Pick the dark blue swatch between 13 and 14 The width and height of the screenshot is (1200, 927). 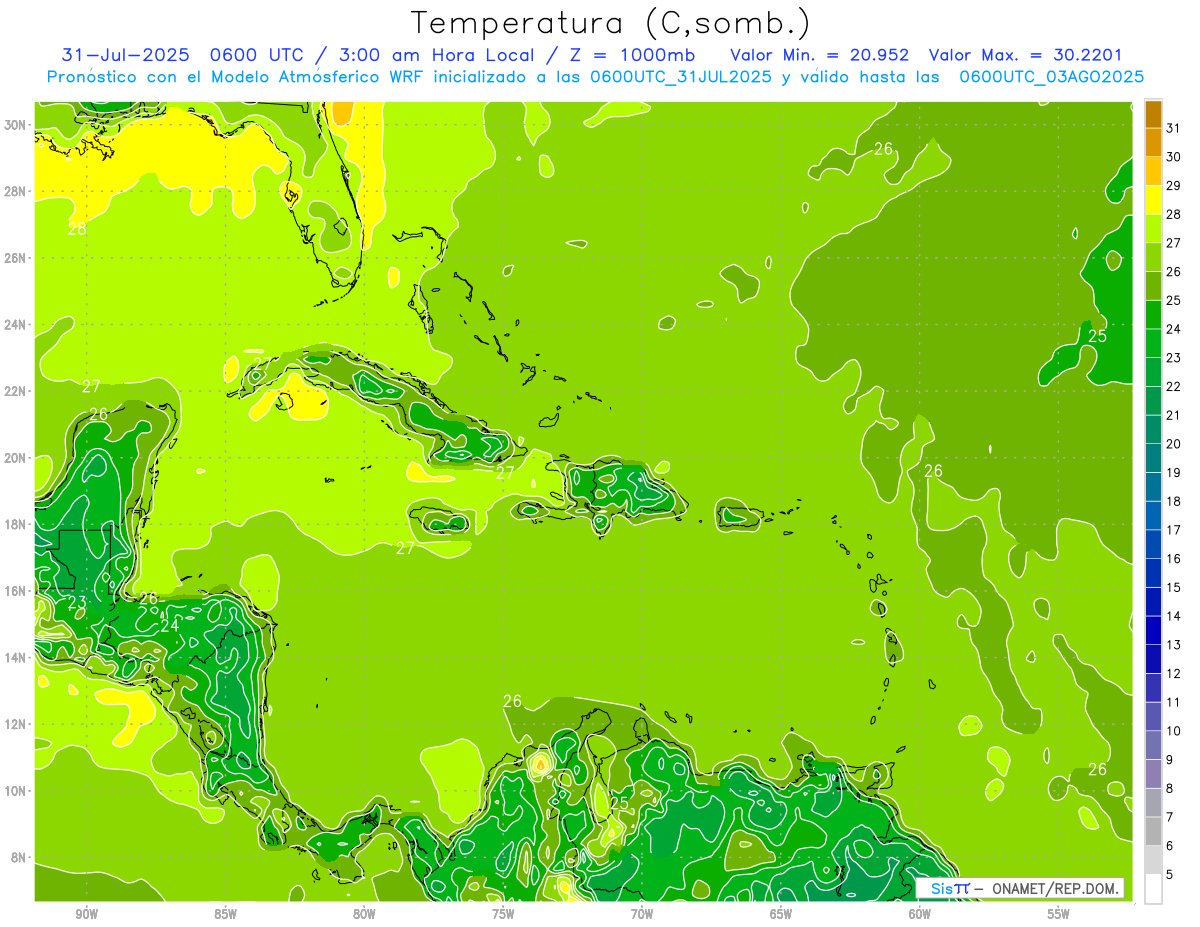click(1153, 630)
